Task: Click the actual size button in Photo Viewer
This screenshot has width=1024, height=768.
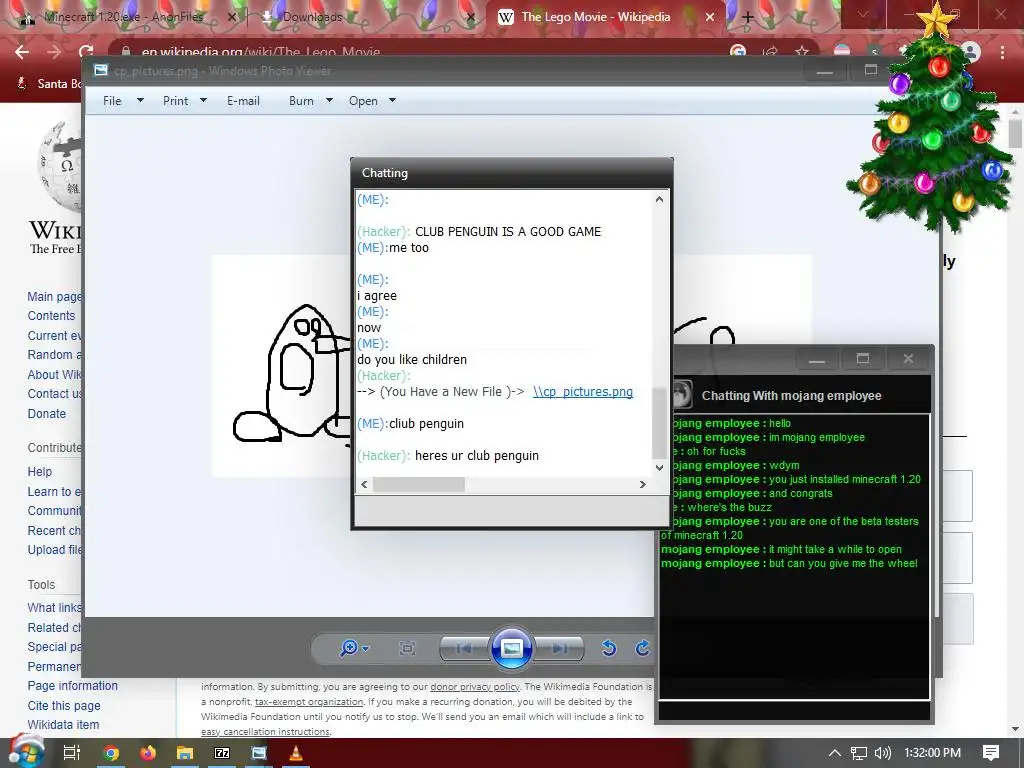Action: tap(408, 648)
